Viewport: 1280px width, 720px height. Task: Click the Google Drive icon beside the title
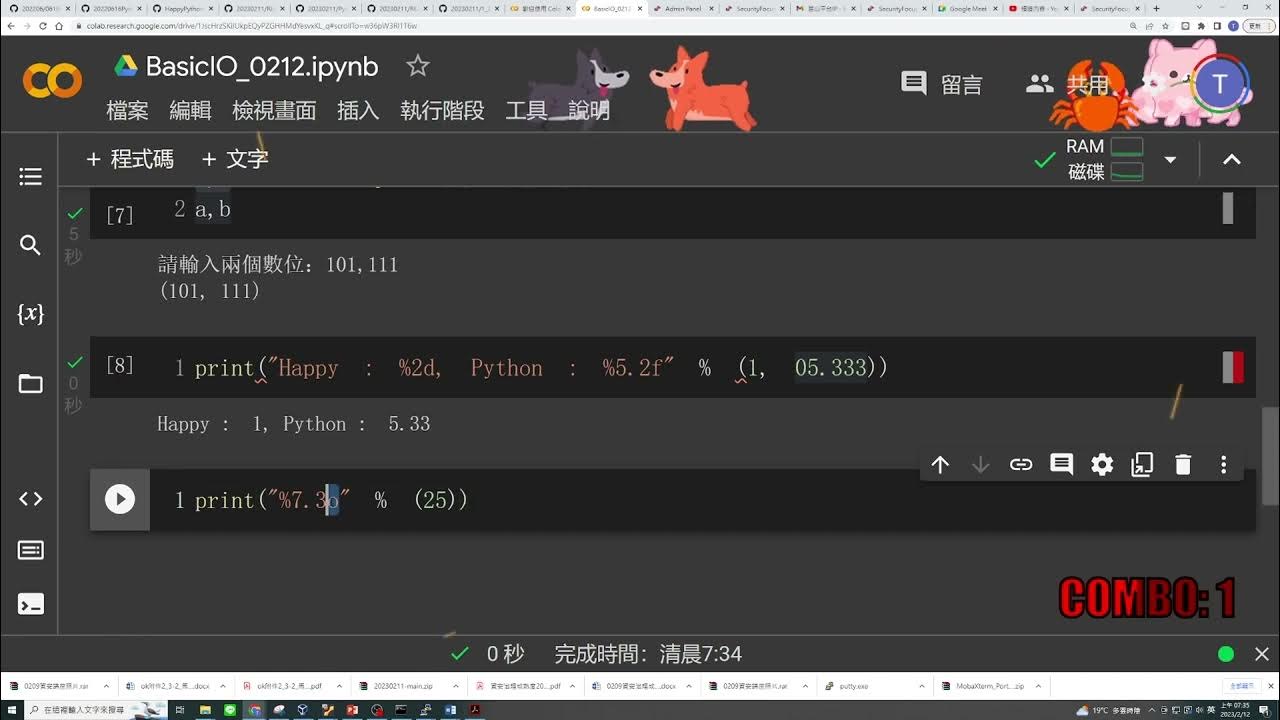click(125, 67)
